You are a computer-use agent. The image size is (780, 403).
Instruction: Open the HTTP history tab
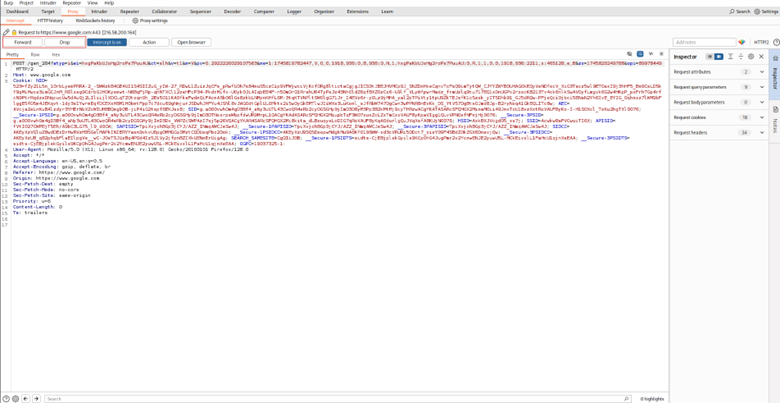(50, 20)
